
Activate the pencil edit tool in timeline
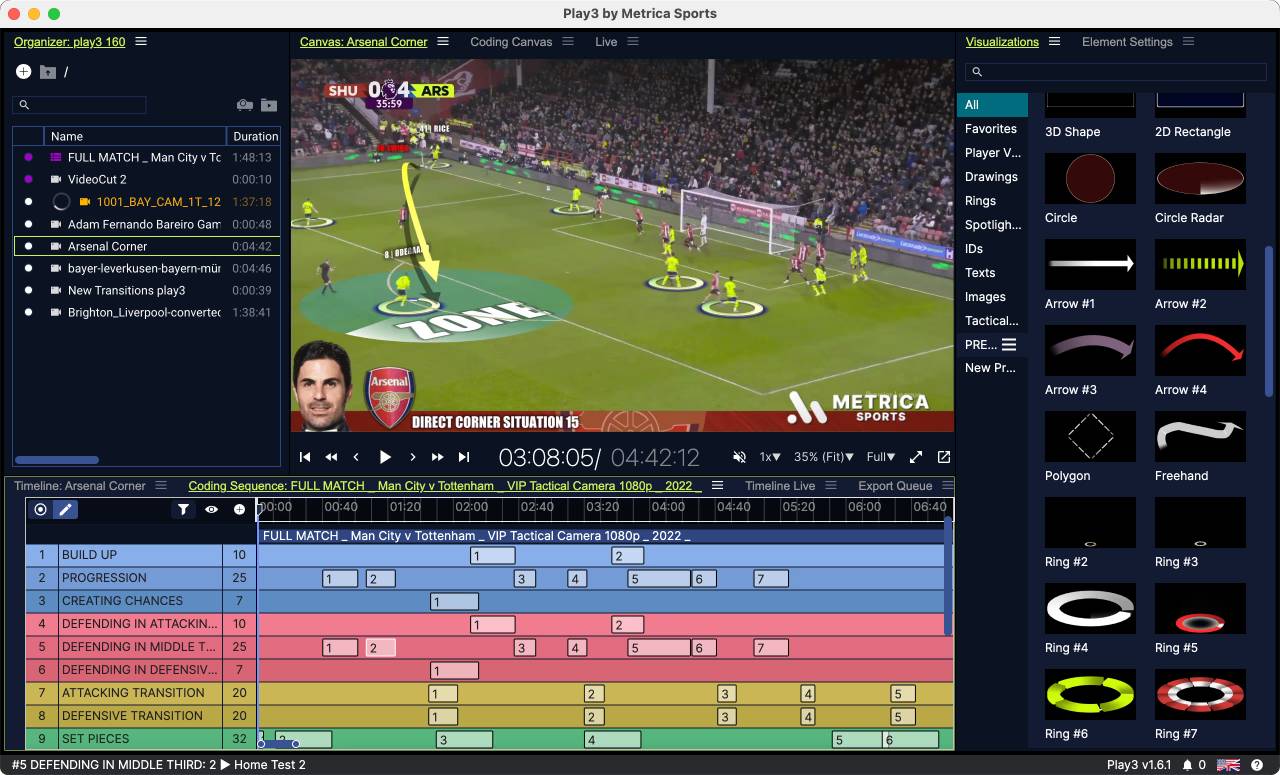coord(65,509)
